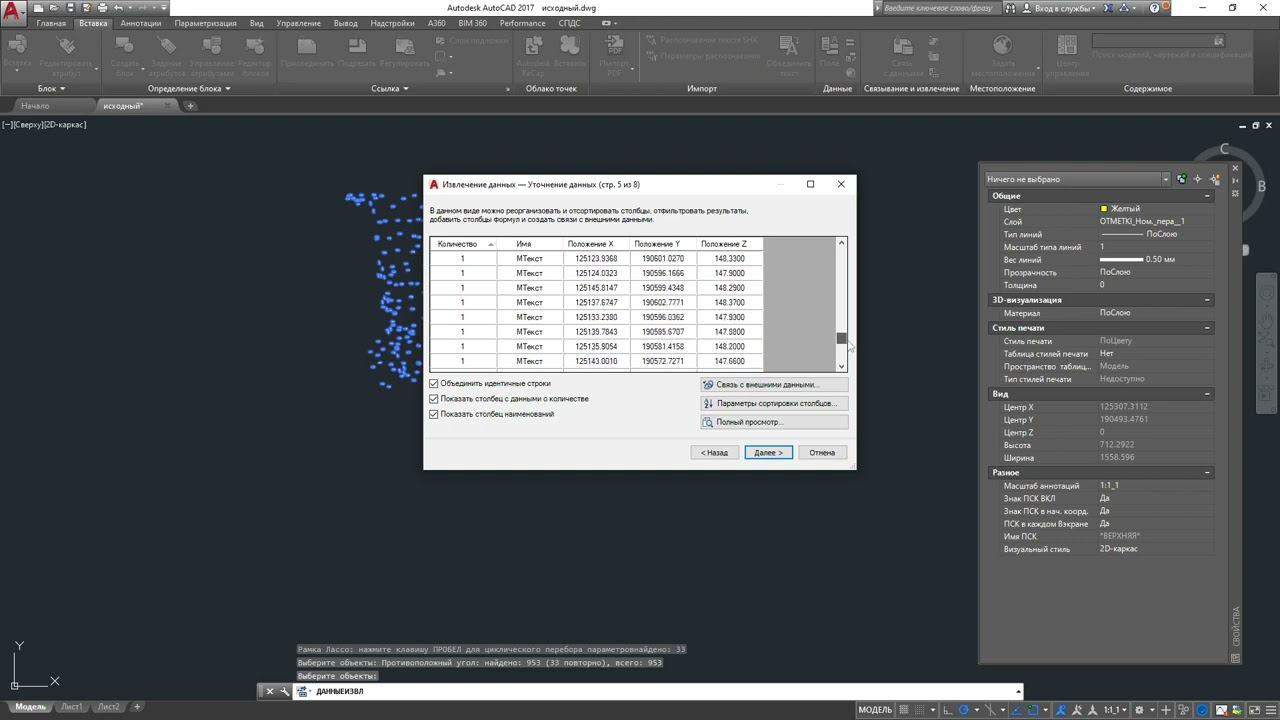The height and width of the screenshot is (720, 1280).
Task: Open the 'Аннотации' ribbon tab
Action: [140, 23]
